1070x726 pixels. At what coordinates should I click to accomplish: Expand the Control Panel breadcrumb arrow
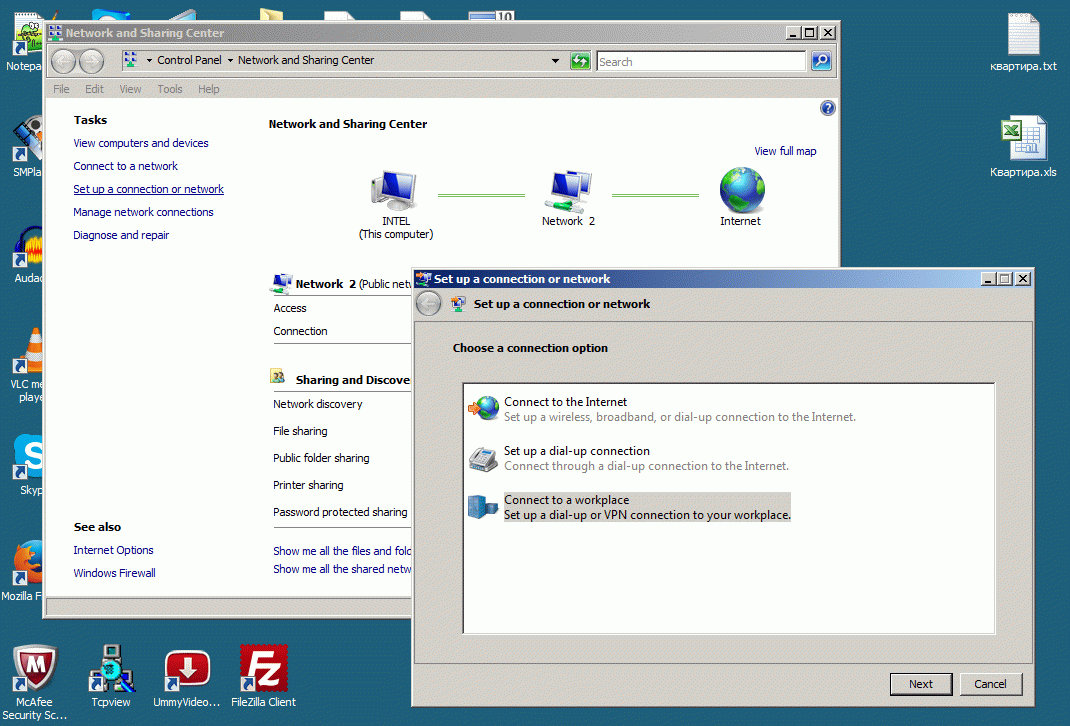tap(230, 61)
